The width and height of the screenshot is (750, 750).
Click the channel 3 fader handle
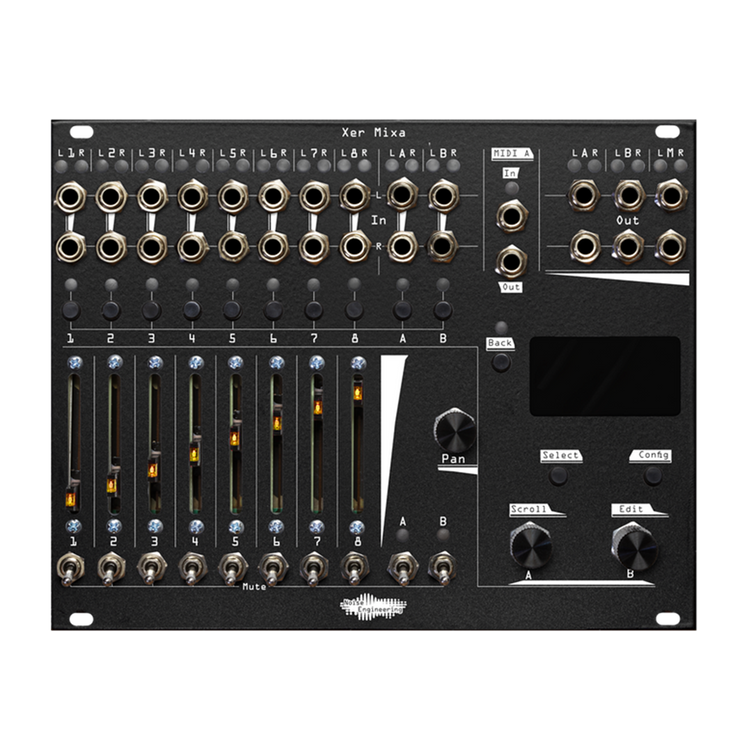(153, 470)
